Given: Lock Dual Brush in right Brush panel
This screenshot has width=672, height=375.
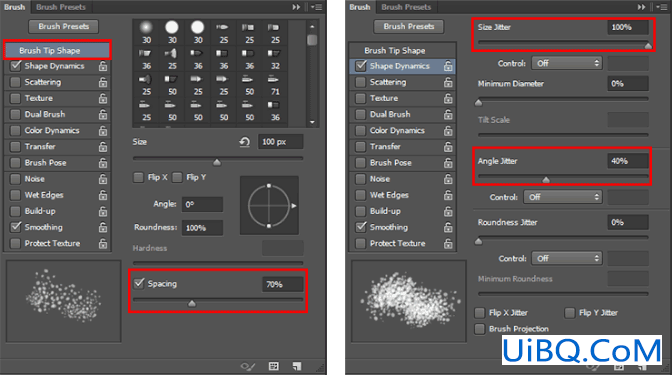Looking at the screenshot, I should point(448,114).
